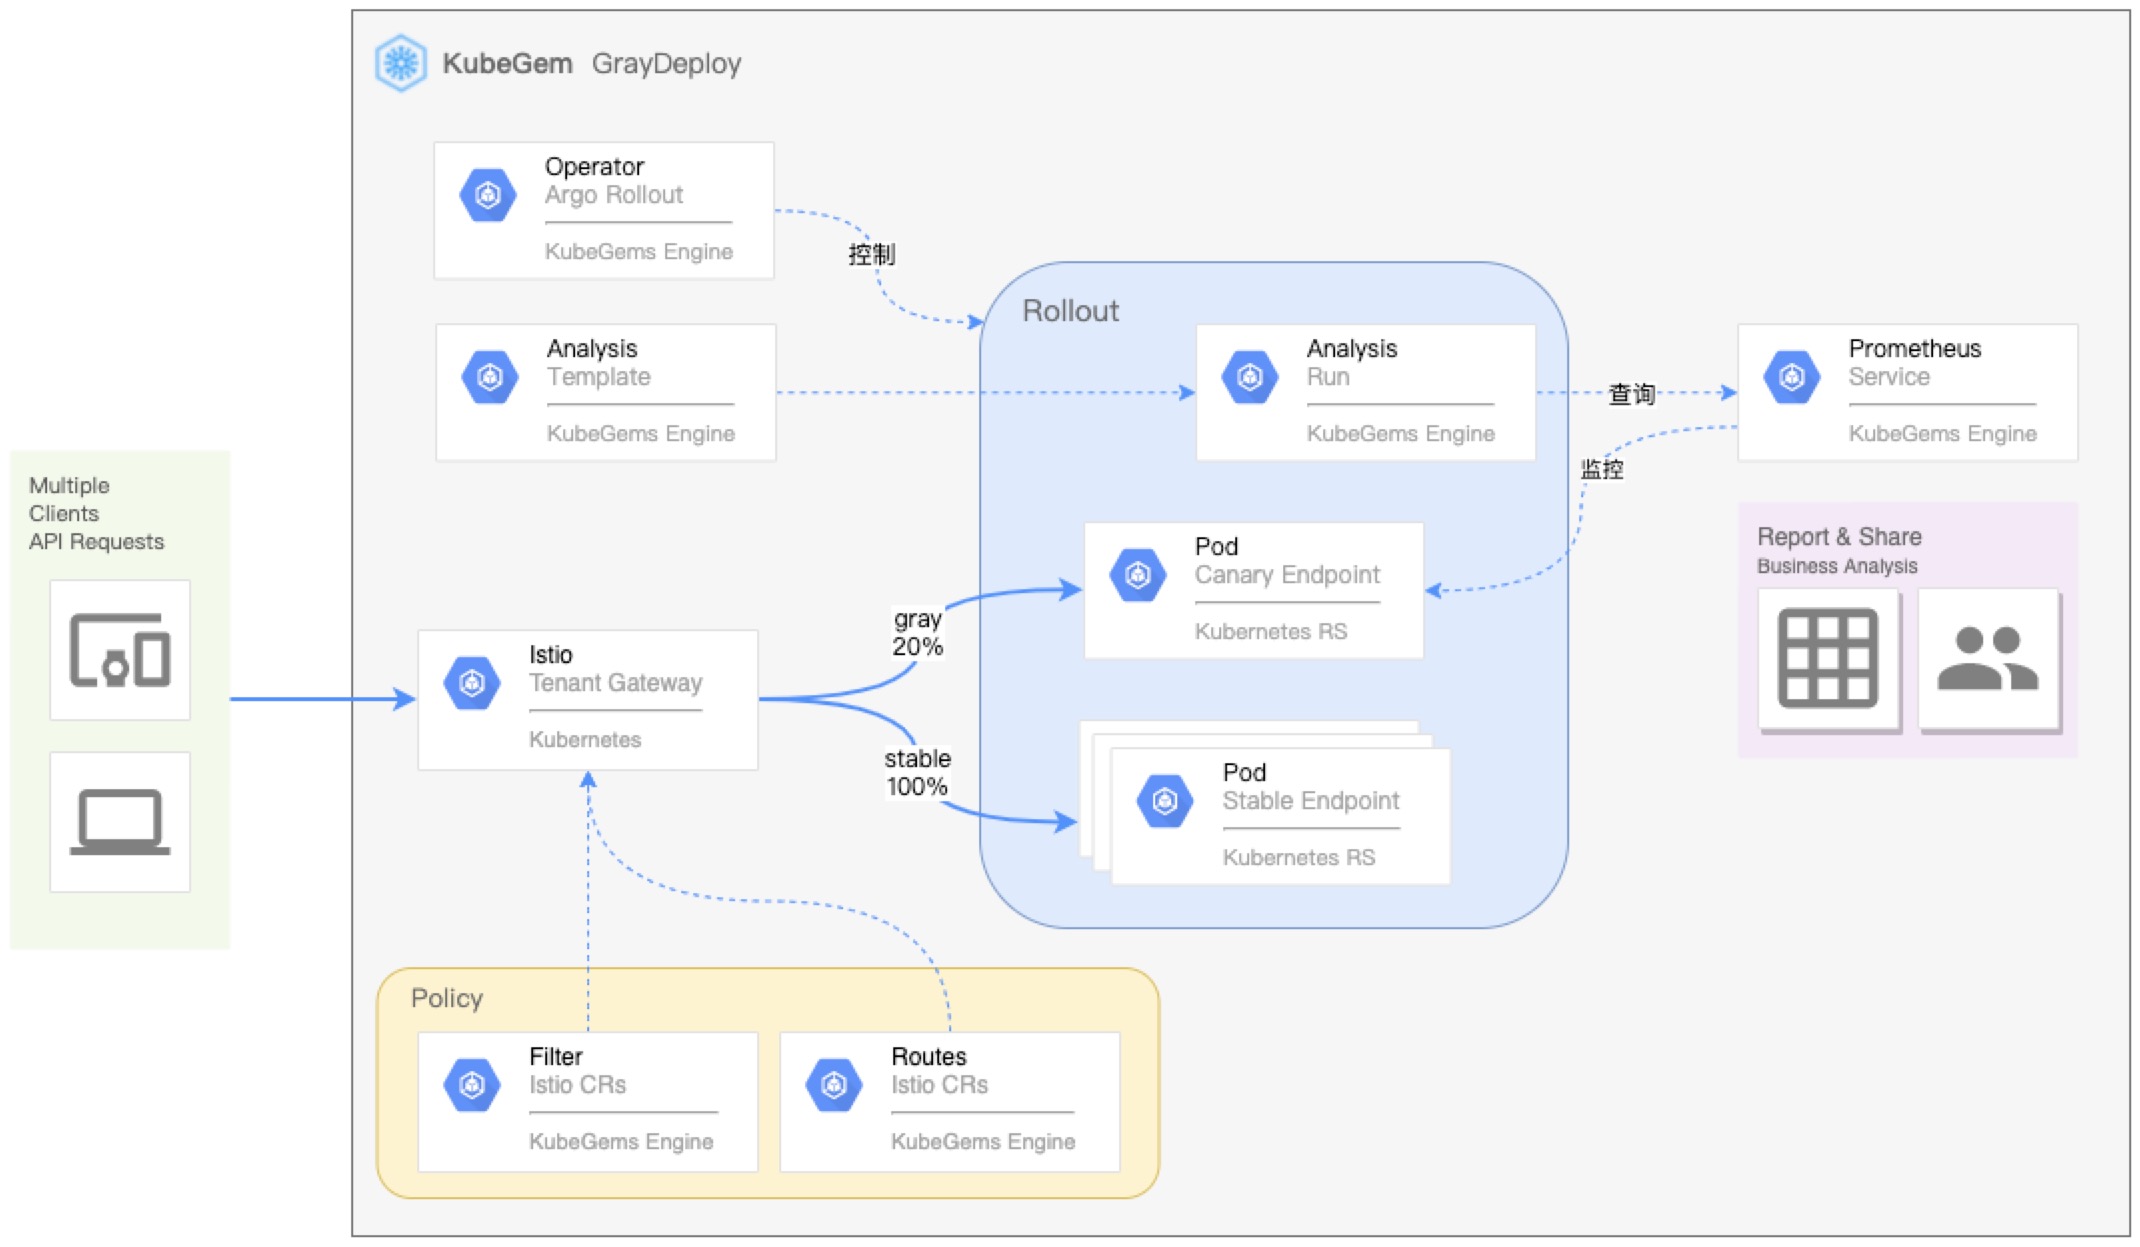Click 'Template' under Analysis

(598, 377)
